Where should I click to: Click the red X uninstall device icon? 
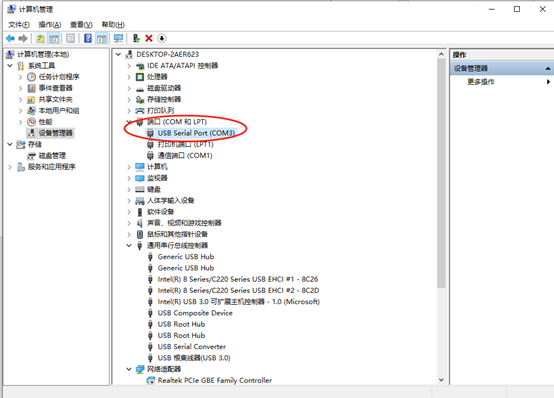(149, 38)
